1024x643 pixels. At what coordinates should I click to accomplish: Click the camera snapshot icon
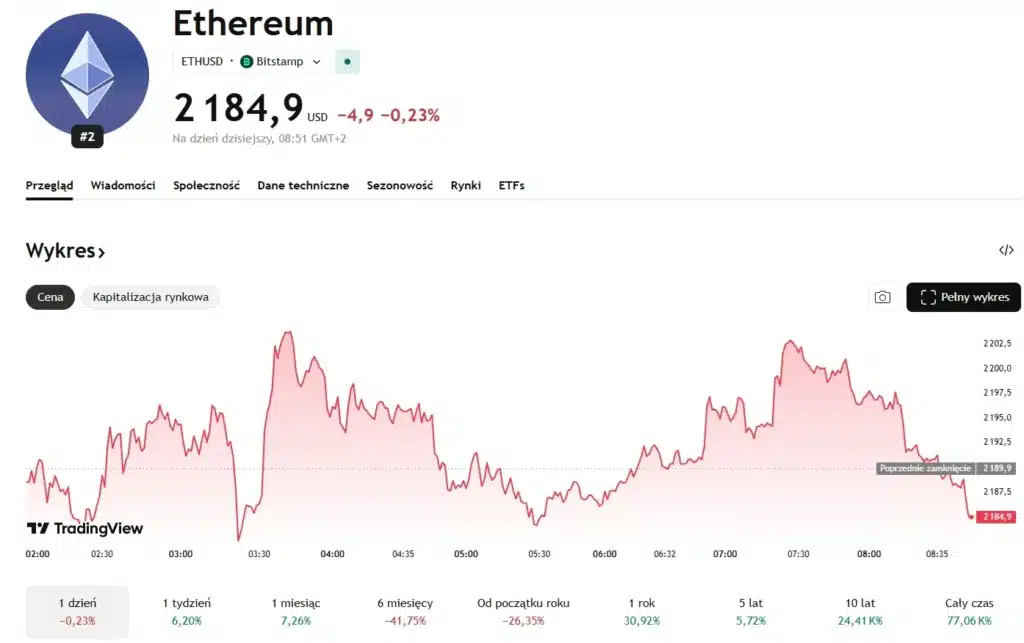(882, 297)
